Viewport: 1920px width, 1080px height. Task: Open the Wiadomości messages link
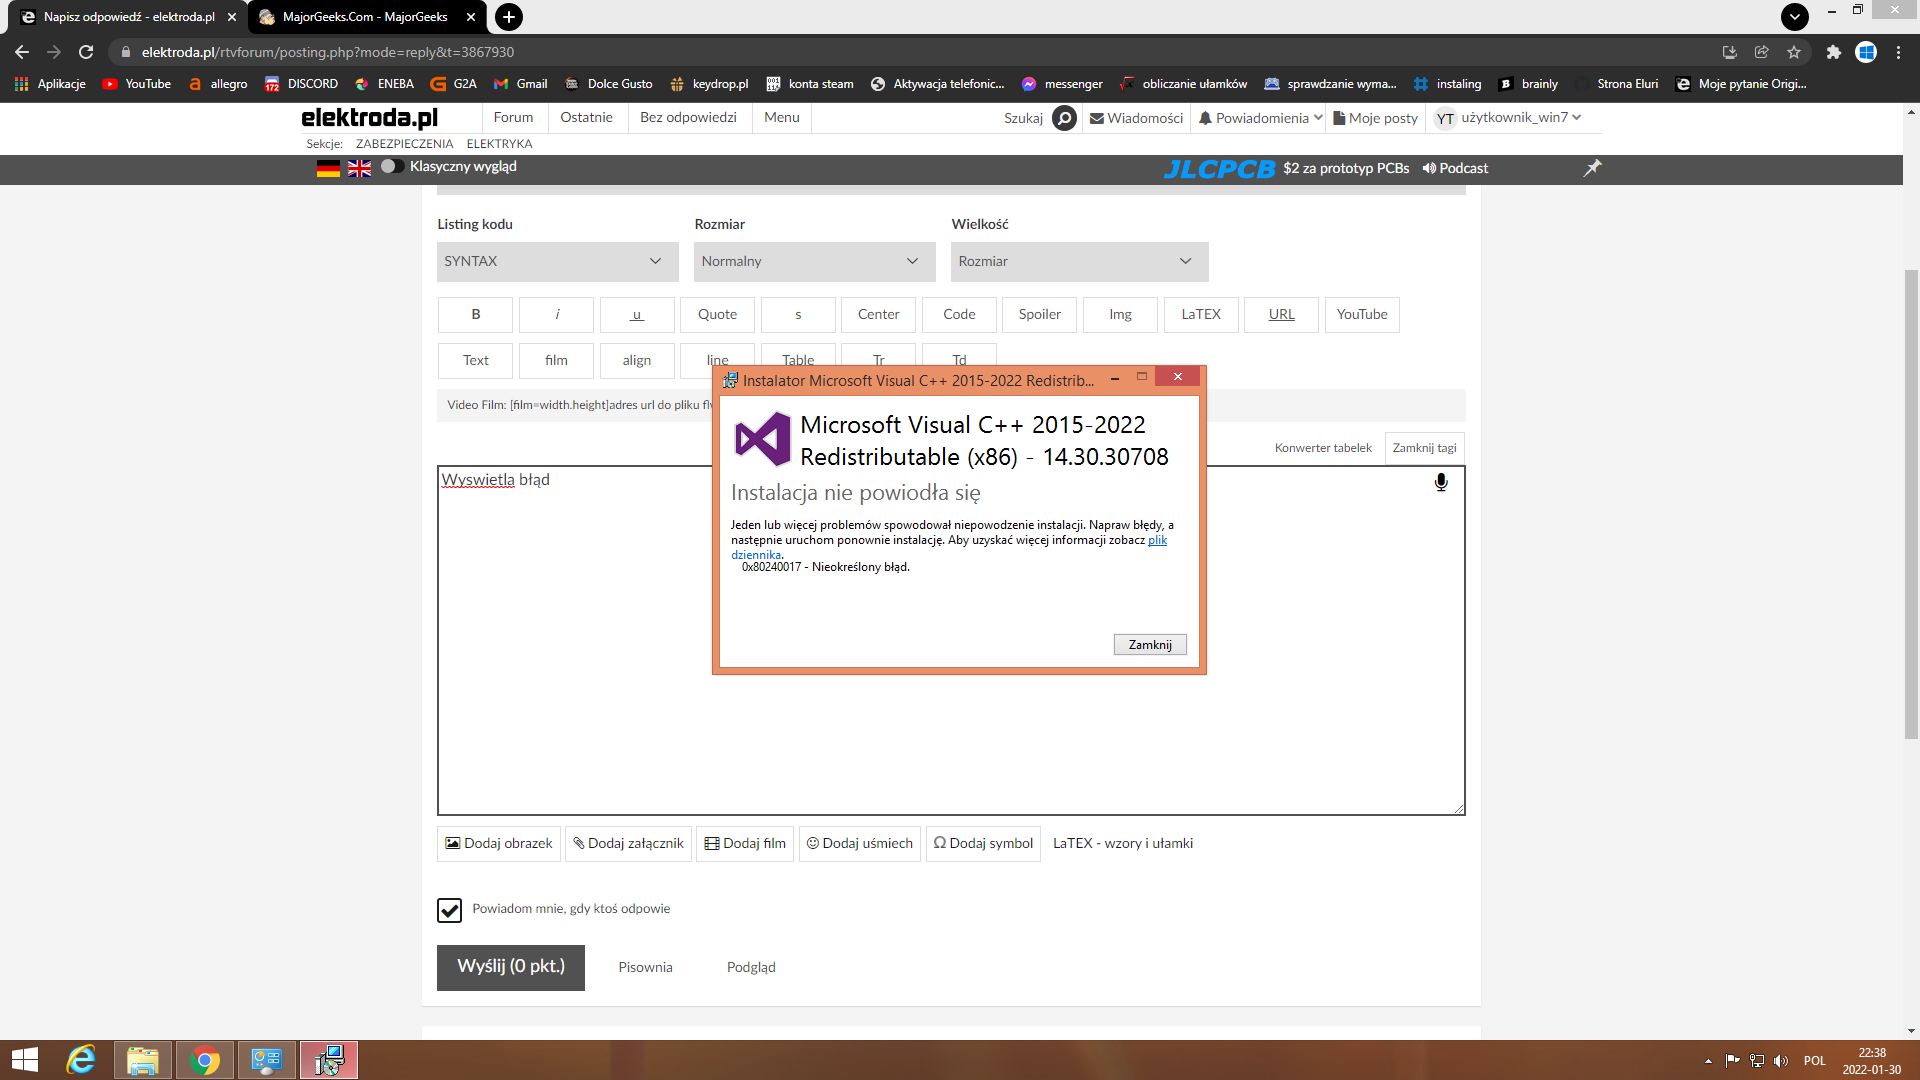pyautogui.click(x=1136, y=118)
